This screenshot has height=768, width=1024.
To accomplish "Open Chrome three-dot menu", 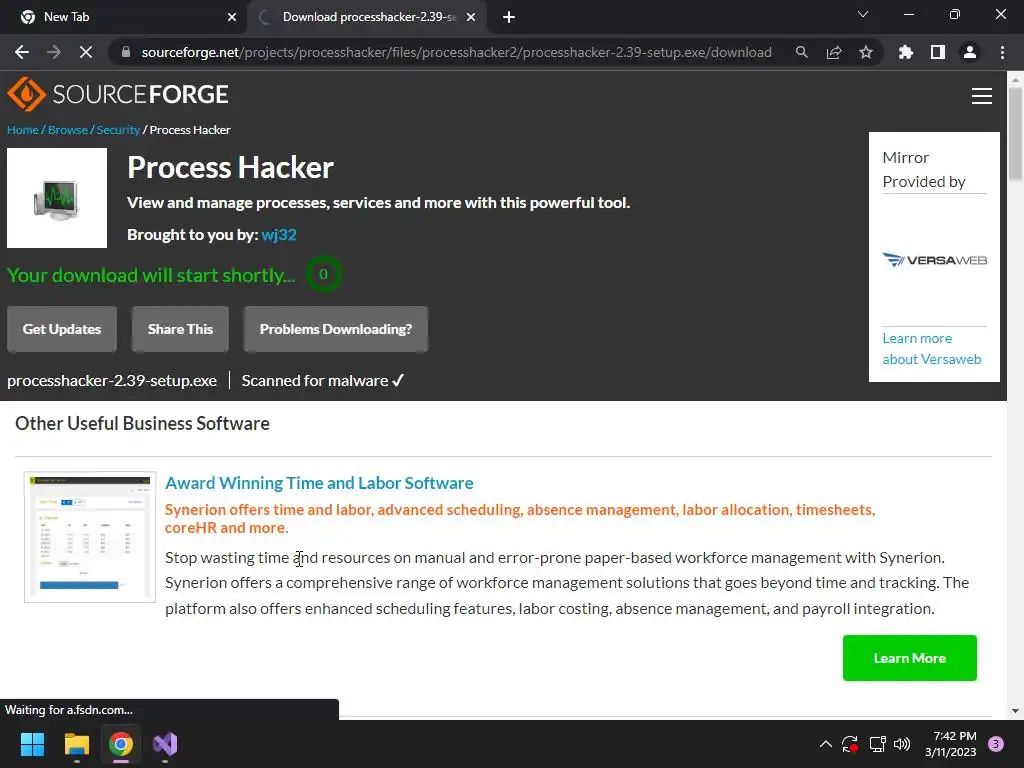I will point(1002,52).
